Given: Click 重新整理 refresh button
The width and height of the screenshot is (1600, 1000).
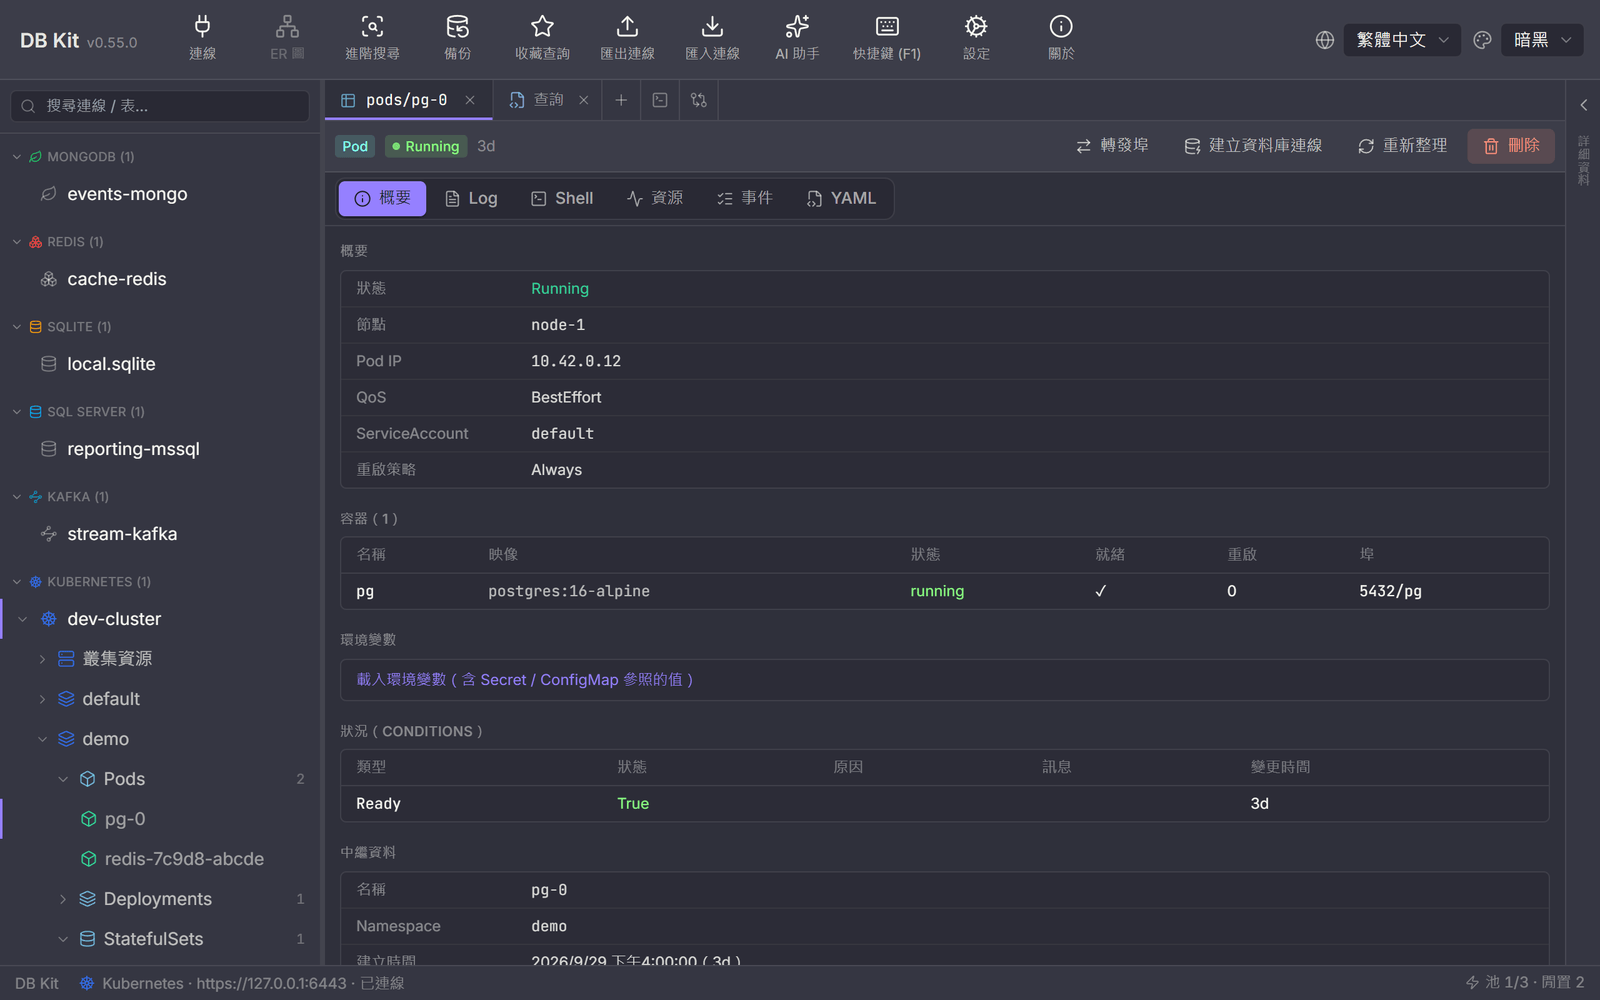Looking at the screenshot, I should pos(1402,146).
